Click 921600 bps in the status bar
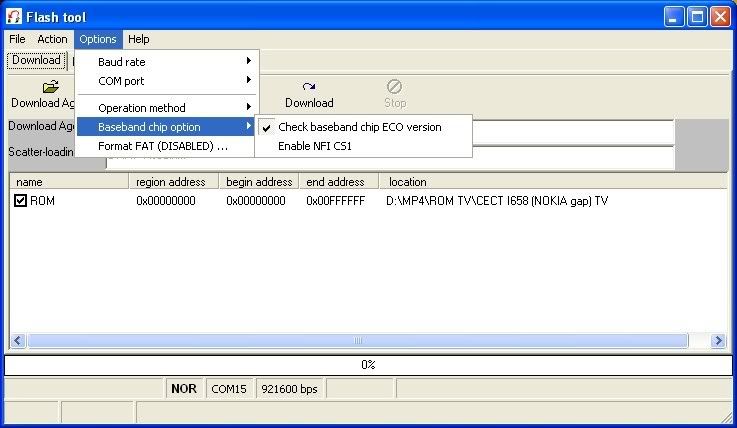The height and width of the screenshot is (428, 737). coord(290,389)
